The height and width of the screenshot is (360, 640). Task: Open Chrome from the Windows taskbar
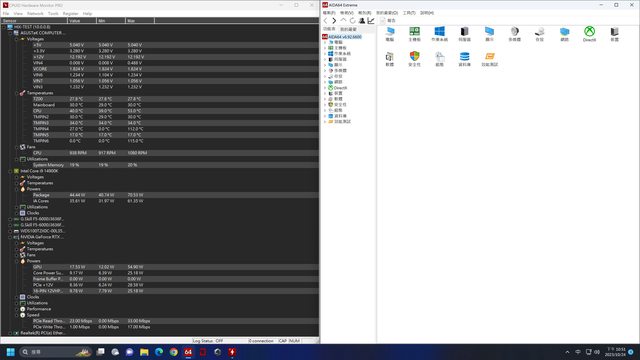tap(173, 352)
